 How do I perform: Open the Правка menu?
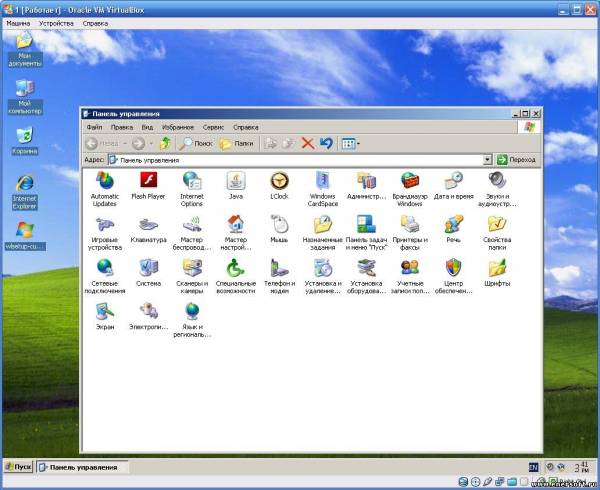pyautogui.click(x=122, y=127)
